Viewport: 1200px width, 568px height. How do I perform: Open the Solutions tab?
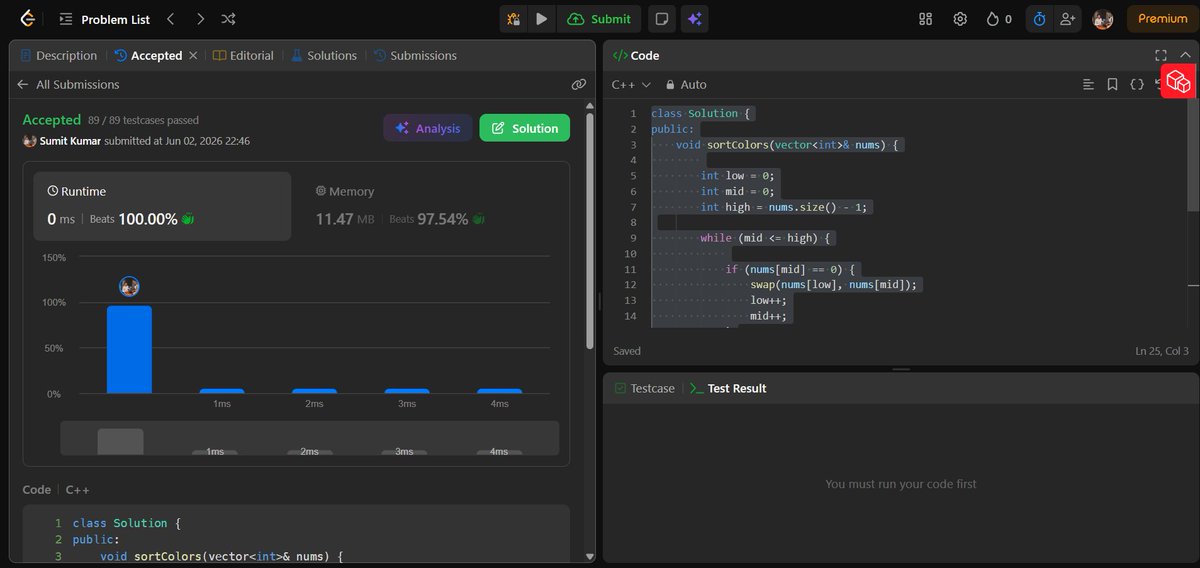click(x=323, y=56)
